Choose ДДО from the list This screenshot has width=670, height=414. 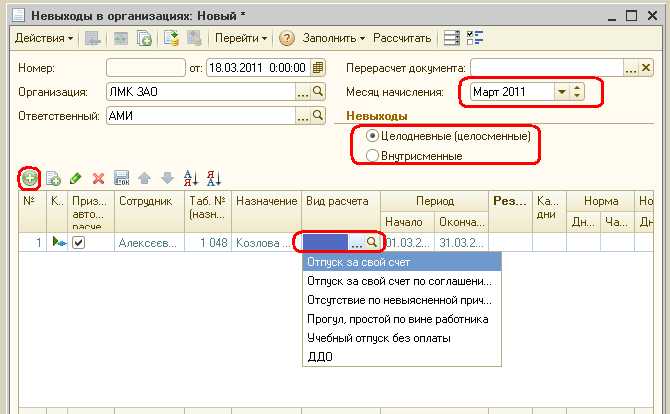point(402,357)
